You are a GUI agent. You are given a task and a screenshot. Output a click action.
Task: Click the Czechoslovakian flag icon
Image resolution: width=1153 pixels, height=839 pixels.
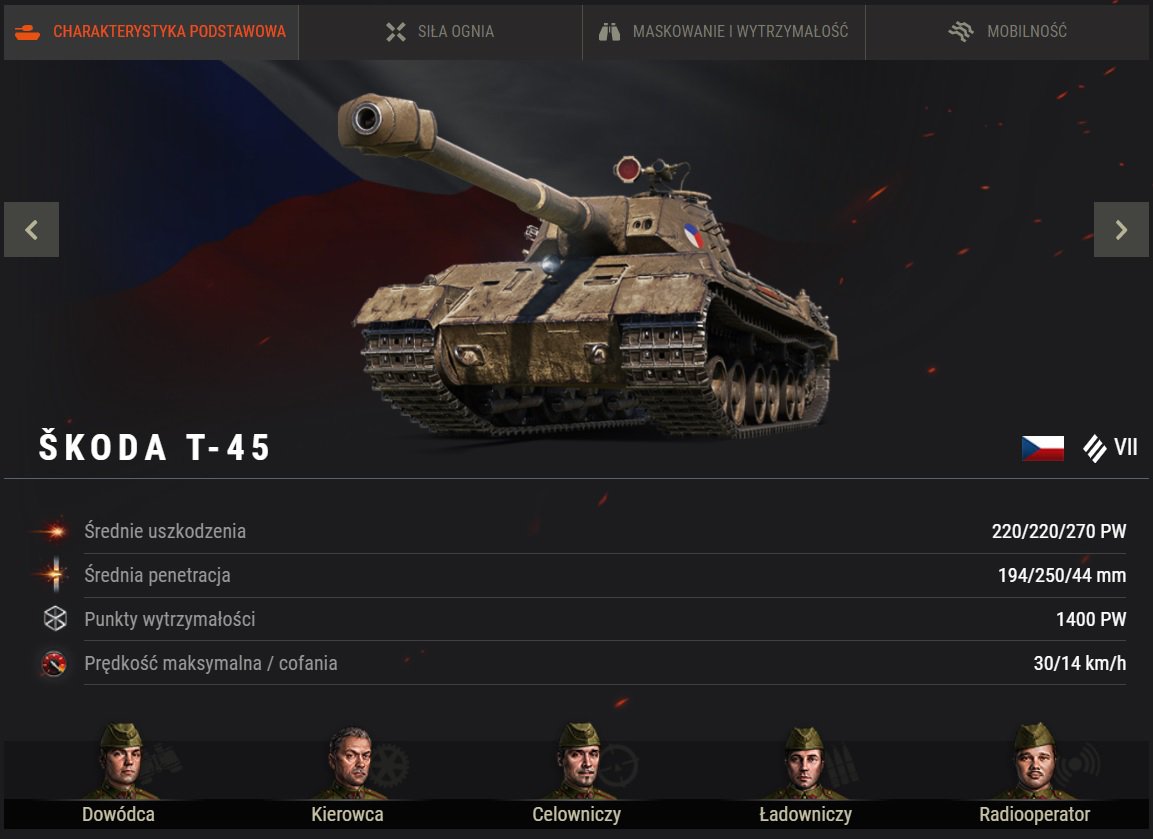(x=1043, y=448)
